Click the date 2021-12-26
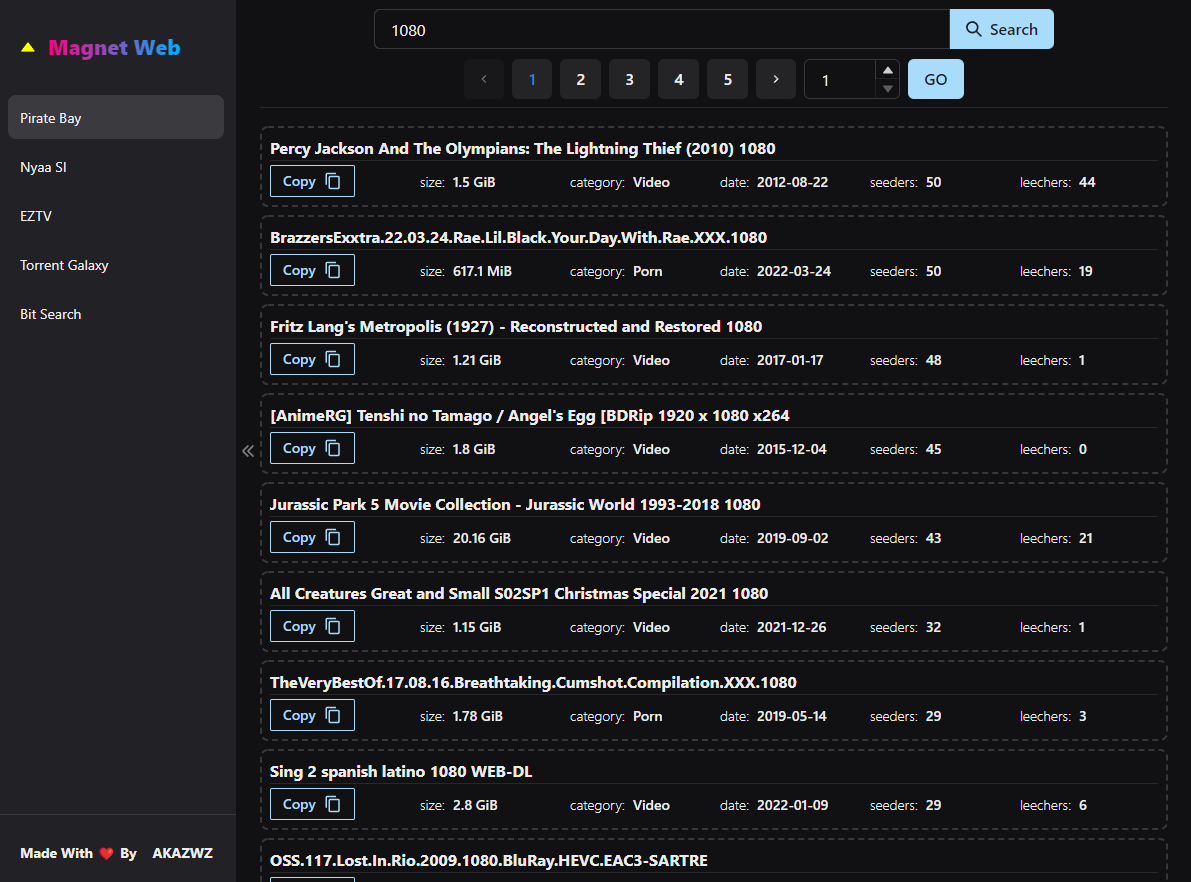The width and height of the screenshot is (1191, 882). pos(791,628)
